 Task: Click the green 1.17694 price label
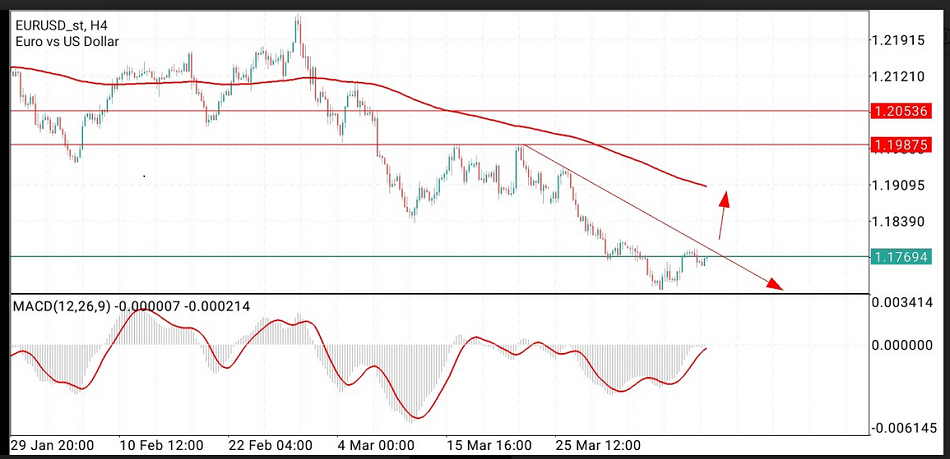tap(900, 257)
